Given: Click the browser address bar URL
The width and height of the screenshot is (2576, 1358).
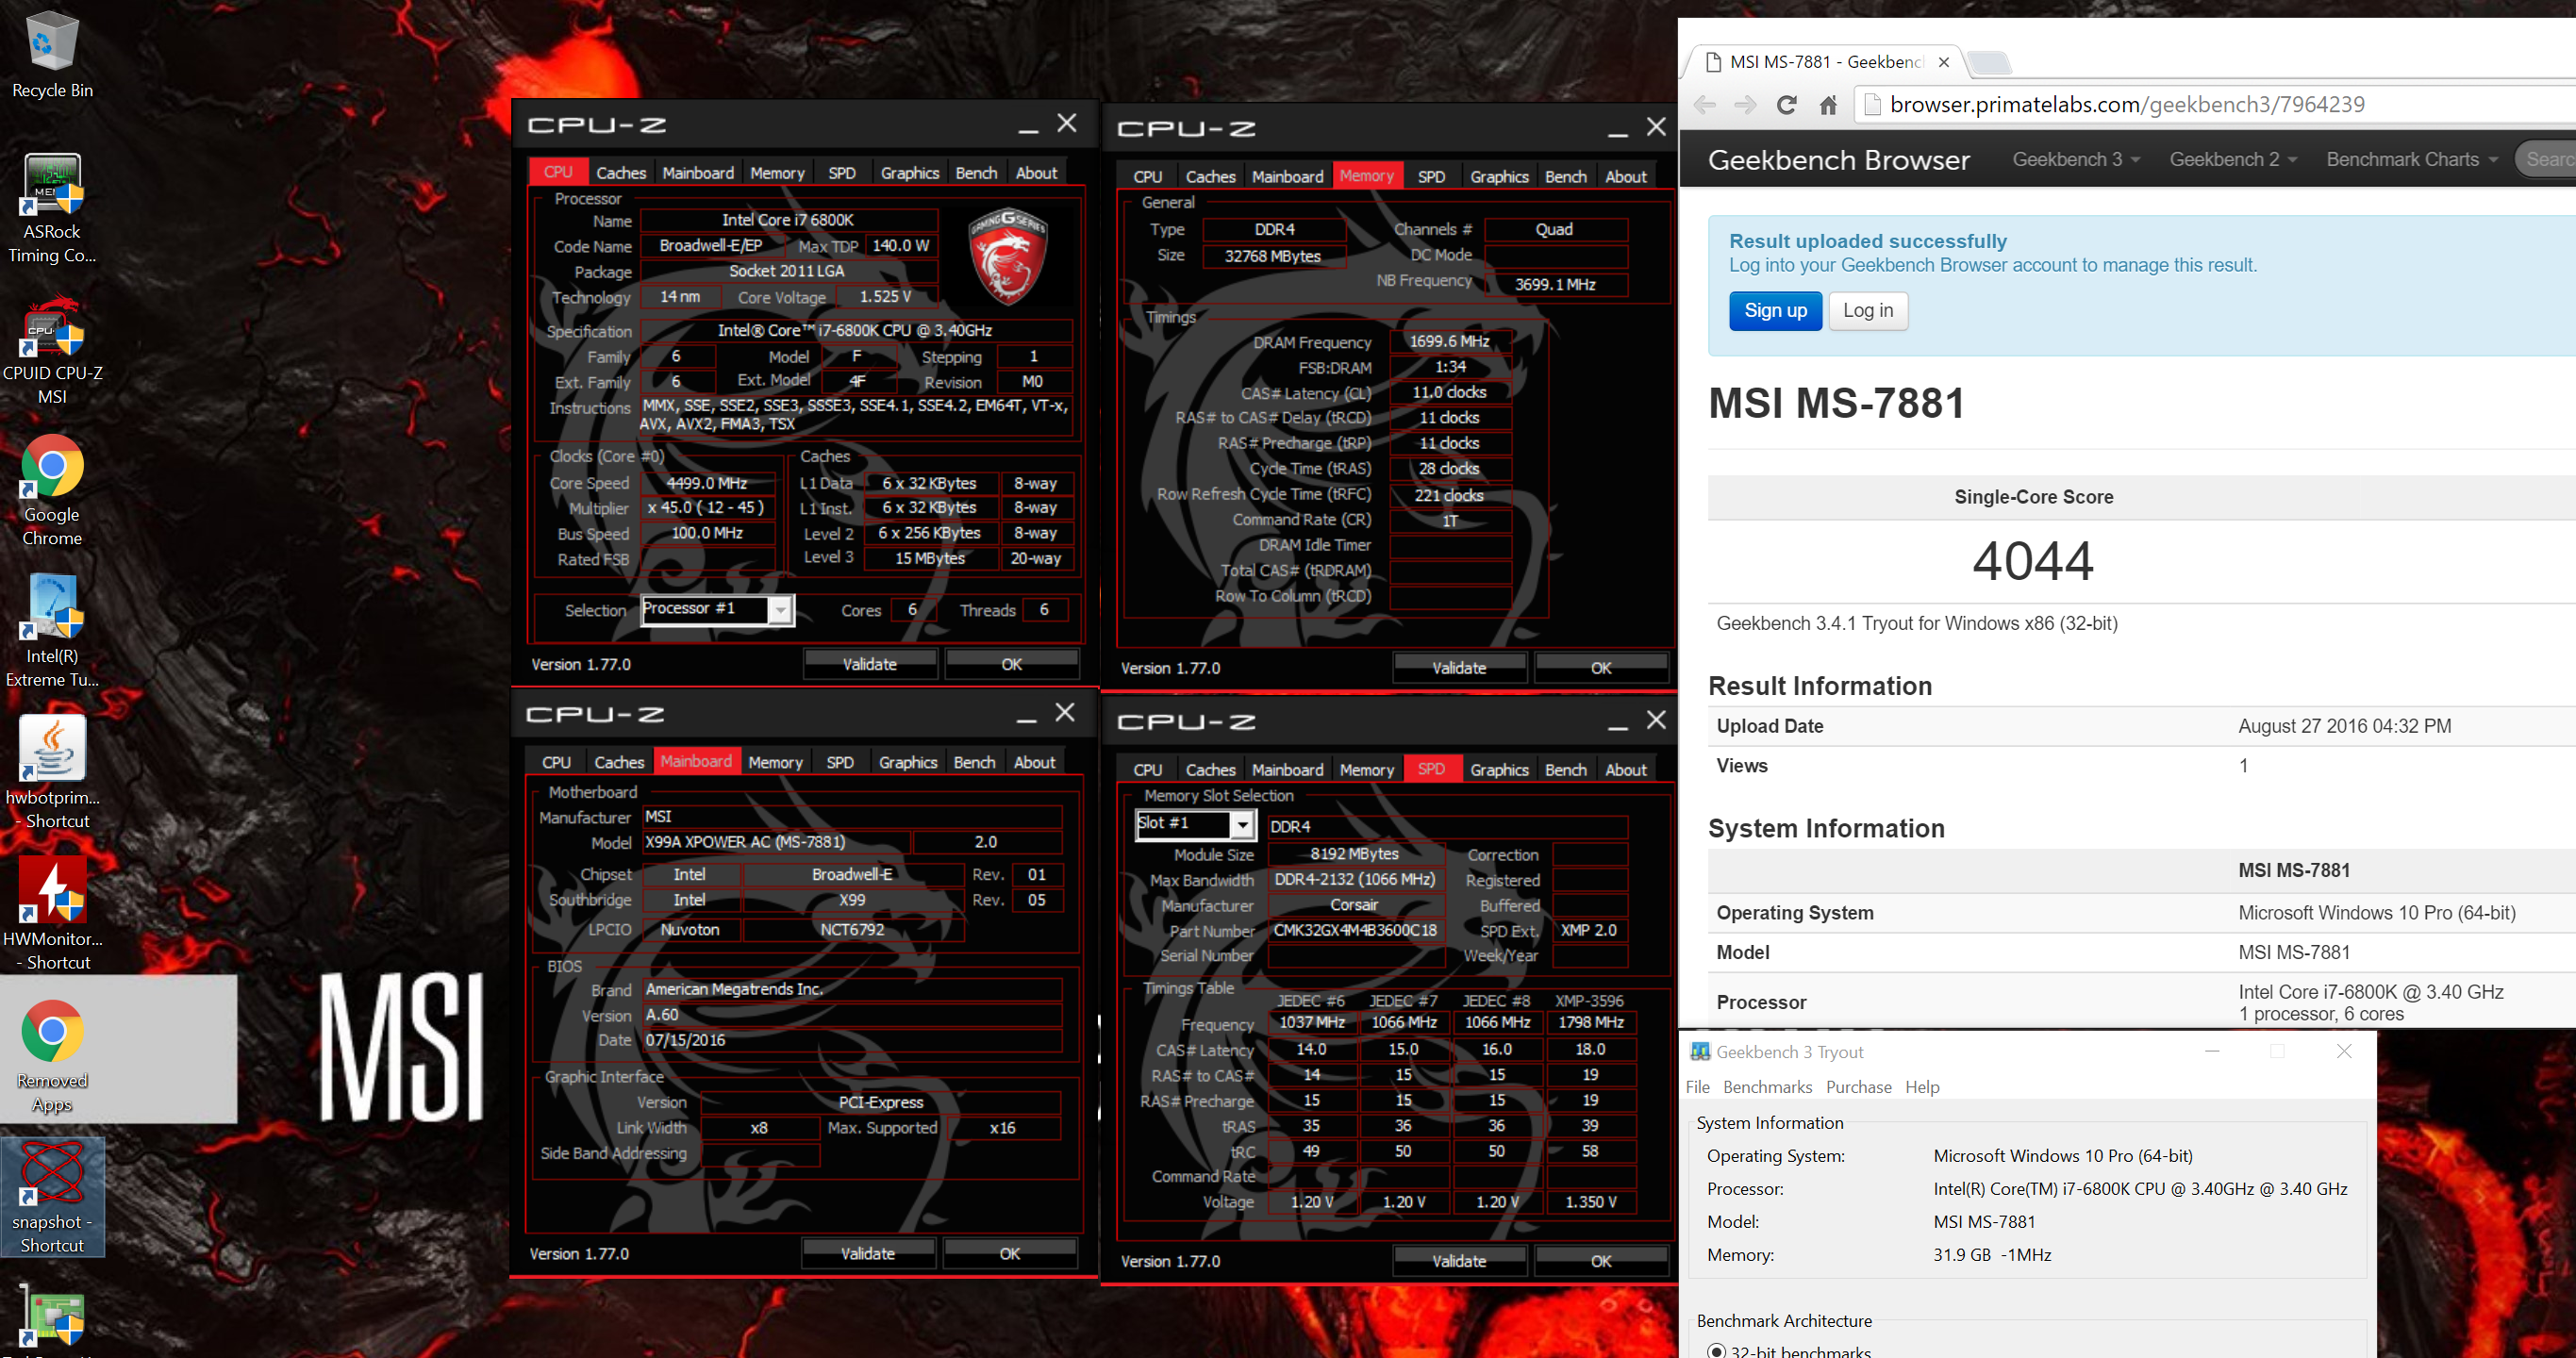Looking at the screenshot, I should pos(2127,105).
